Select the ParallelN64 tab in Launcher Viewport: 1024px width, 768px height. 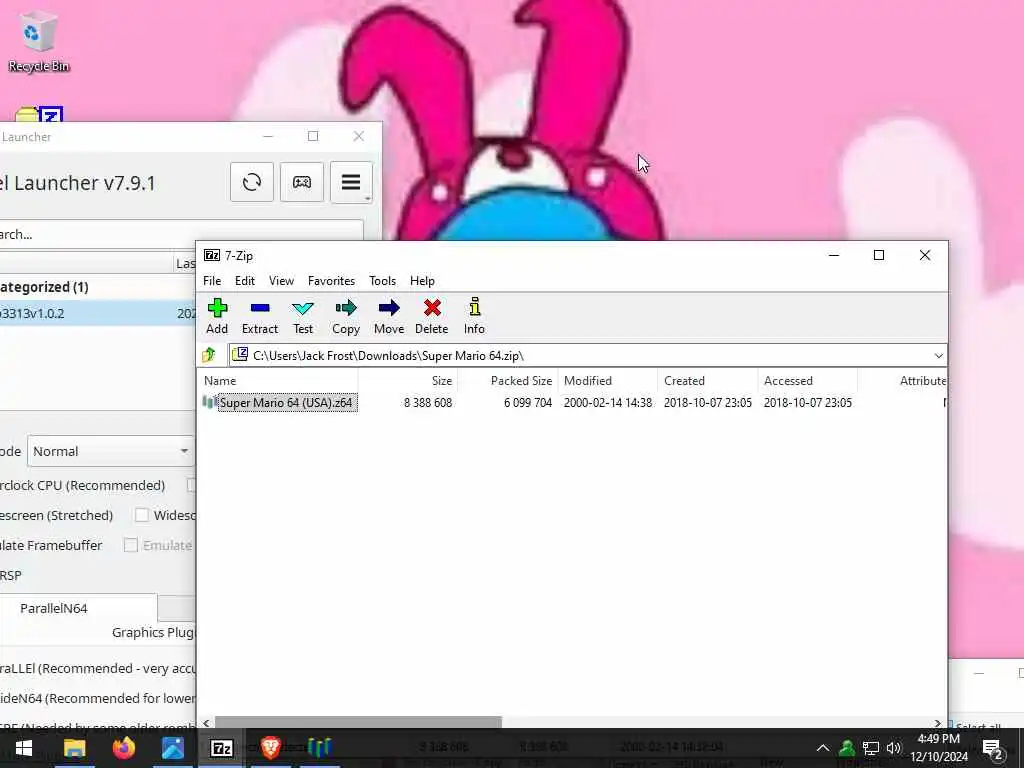click(x=78, y=608)
